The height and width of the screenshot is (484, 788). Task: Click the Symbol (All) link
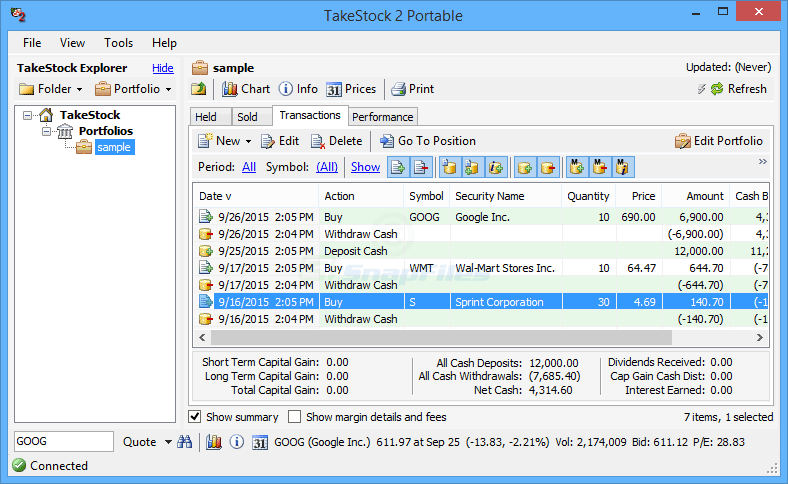coord(327,167)
